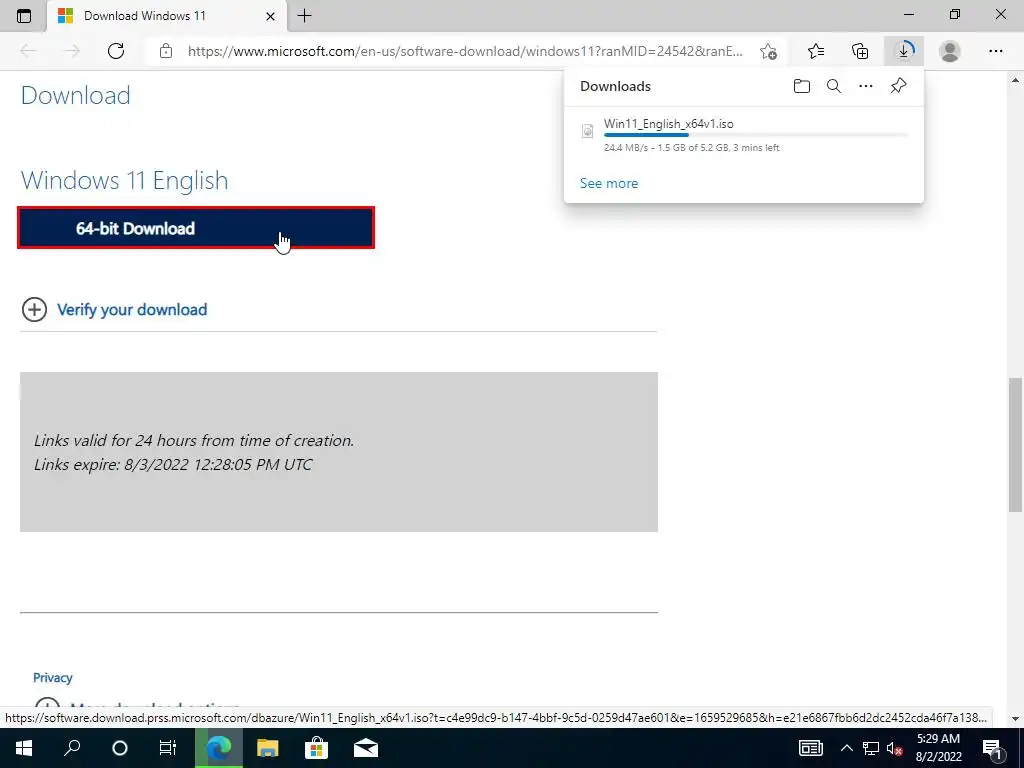
Task: Click the 64-bit Download button
Action: [x=196, y=228]
